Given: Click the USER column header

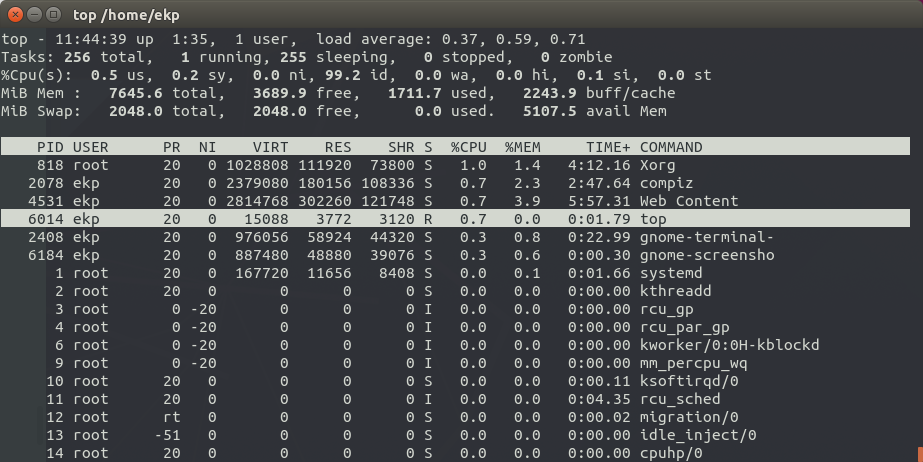Looking at the screenshot, I should (x=91, y=147).
